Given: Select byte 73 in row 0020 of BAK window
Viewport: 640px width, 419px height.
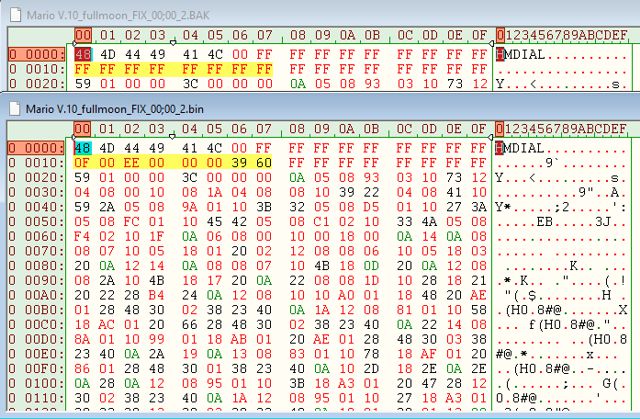Looking at the screenshot, I should coord(454,84).
